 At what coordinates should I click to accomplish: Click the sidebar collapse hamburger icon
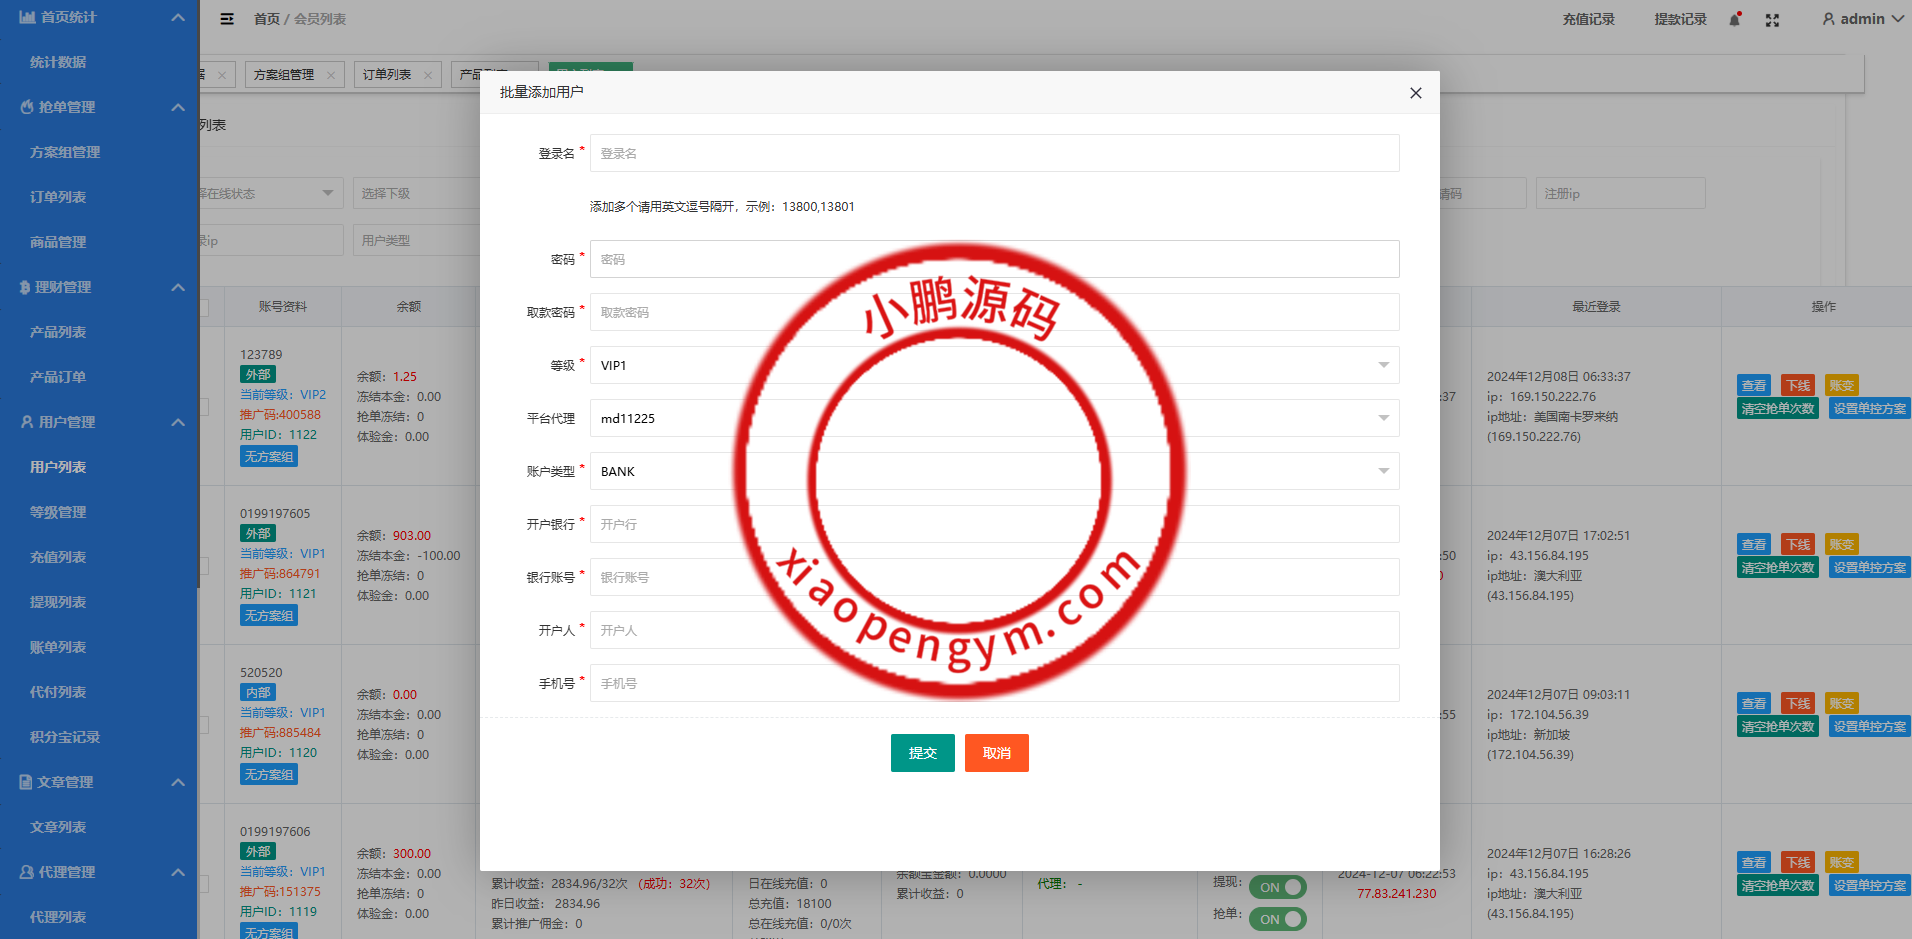tap(227, 19)
